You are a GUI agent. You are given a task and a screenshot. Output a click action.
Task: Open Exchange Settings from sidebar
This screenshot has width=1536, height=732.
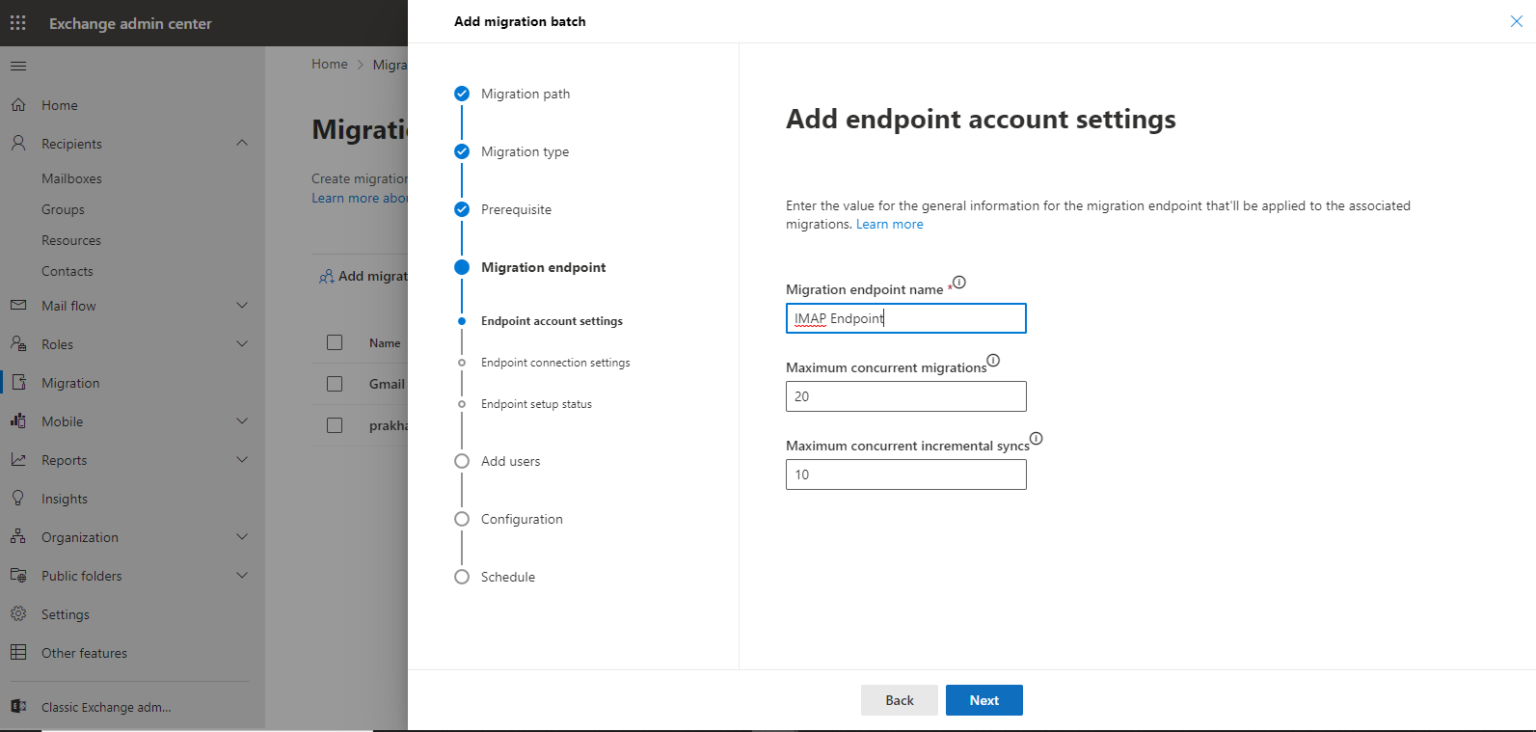[63, 613]
